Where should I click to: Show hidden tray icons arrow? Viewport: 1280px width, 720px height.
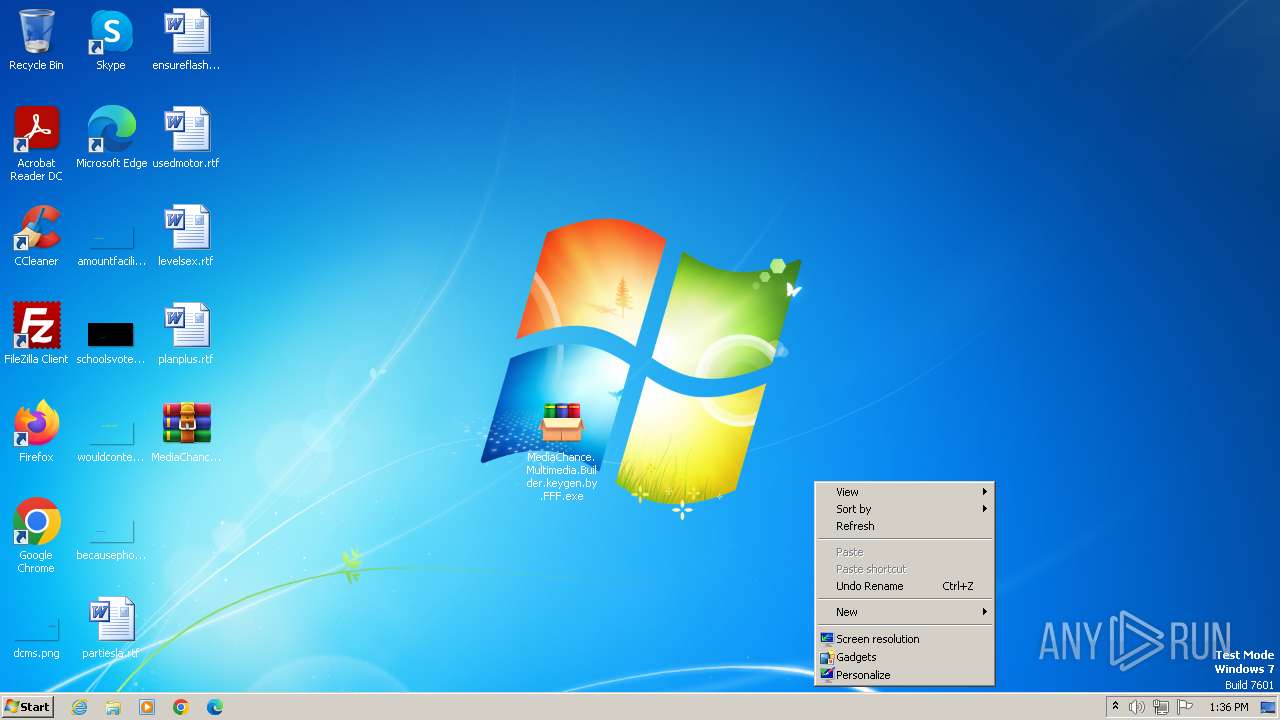click(x=1115, y=707)
